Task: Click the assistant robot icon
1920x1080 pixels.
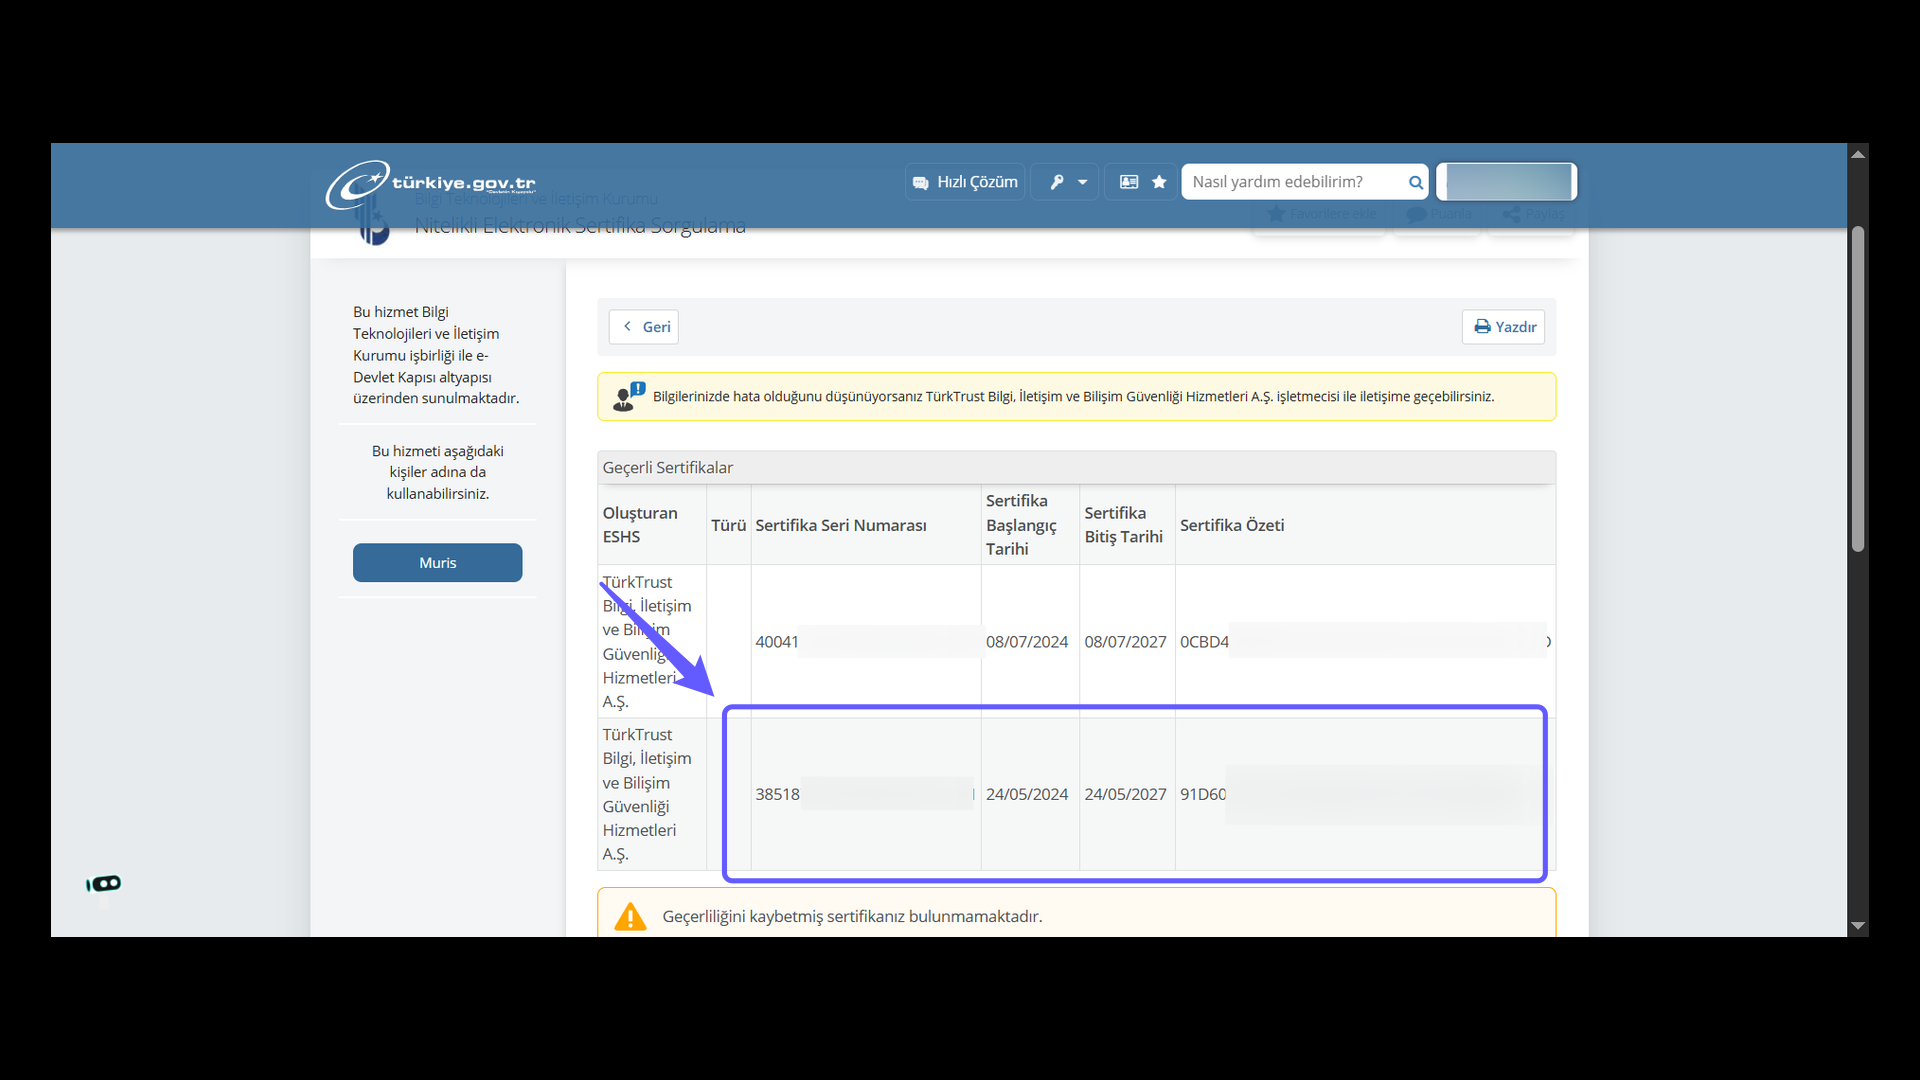Action: (104, 884)
